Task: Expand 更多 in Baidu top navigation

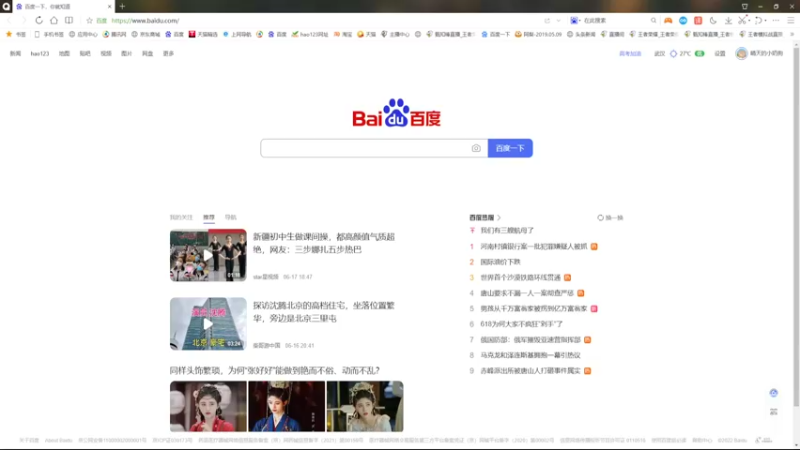Action: (168, 54)
